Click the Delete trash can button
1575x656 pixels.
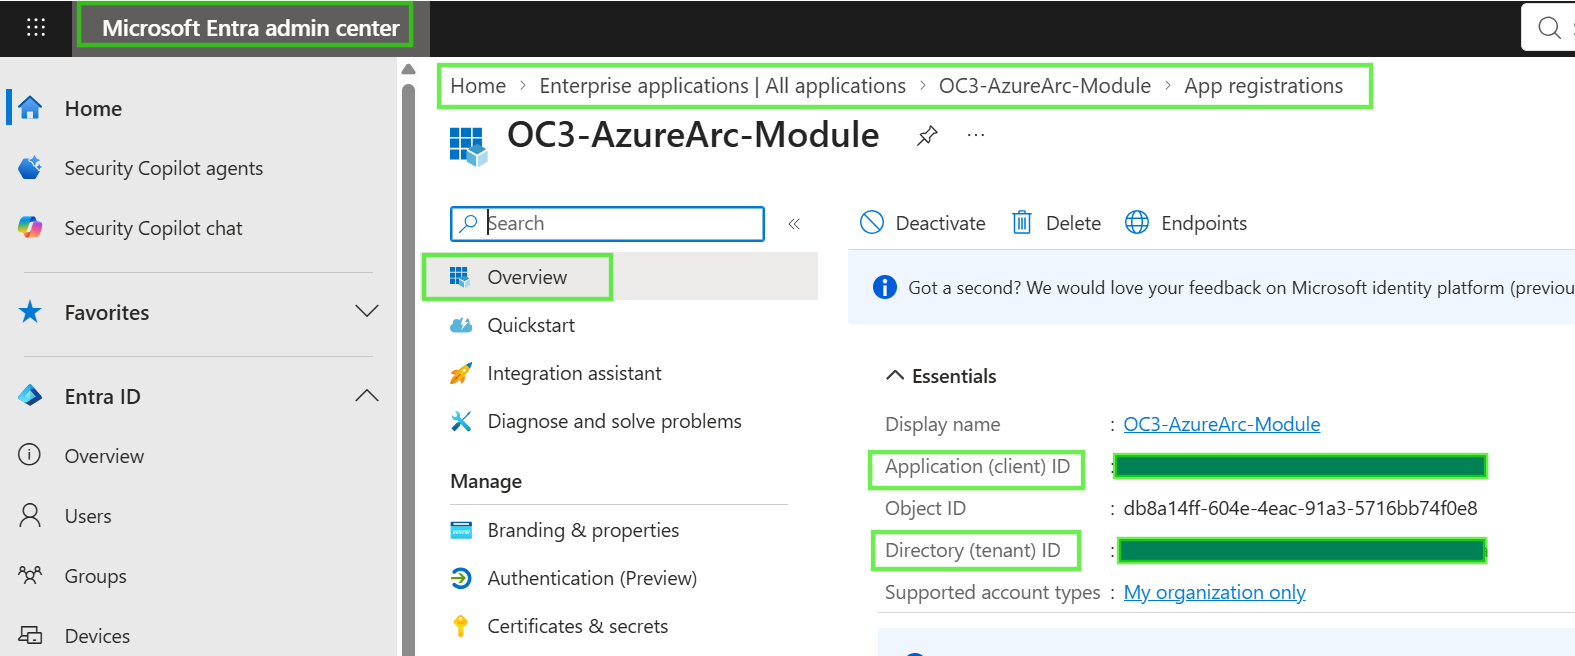1056,223
